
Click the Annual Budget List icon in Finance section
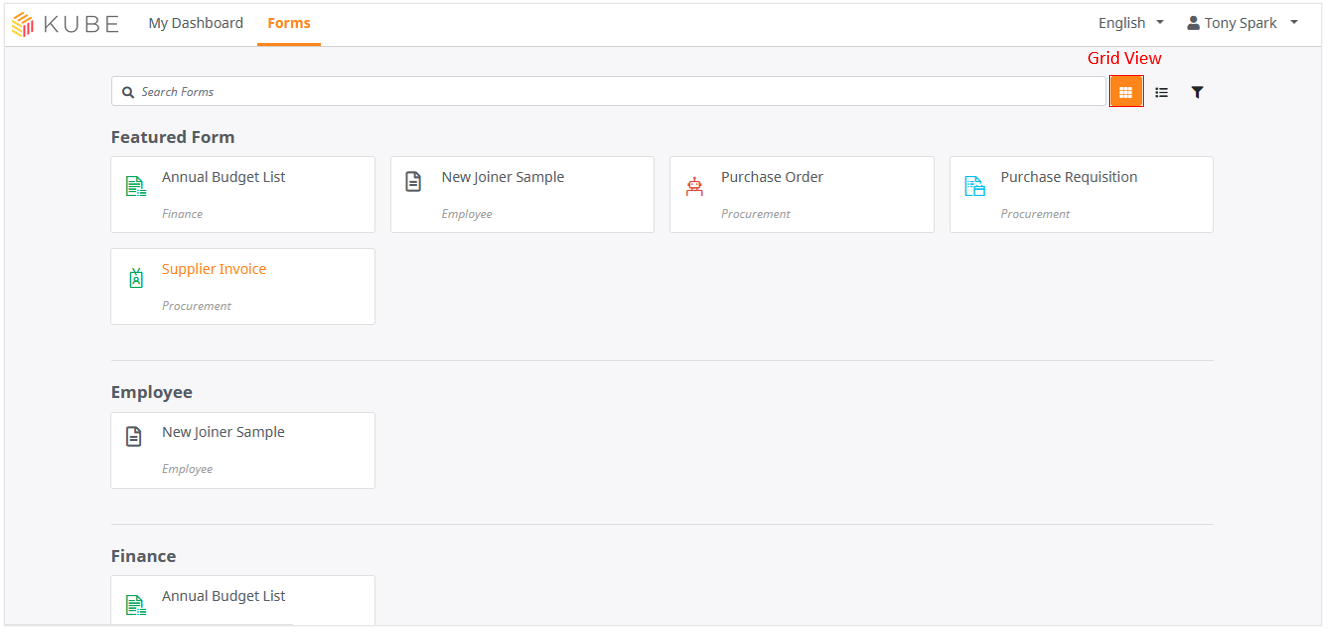(135, 605)
